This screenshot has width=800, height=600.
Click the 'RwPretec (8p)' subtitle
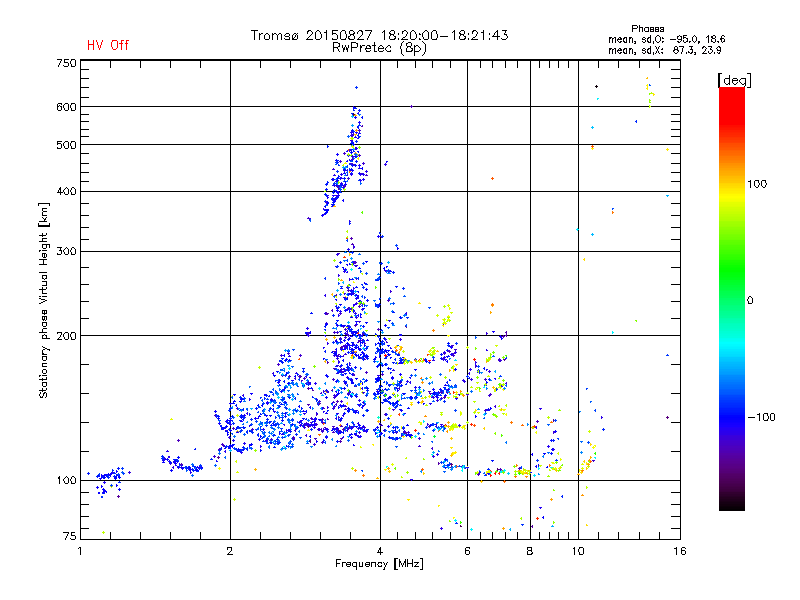379,48
